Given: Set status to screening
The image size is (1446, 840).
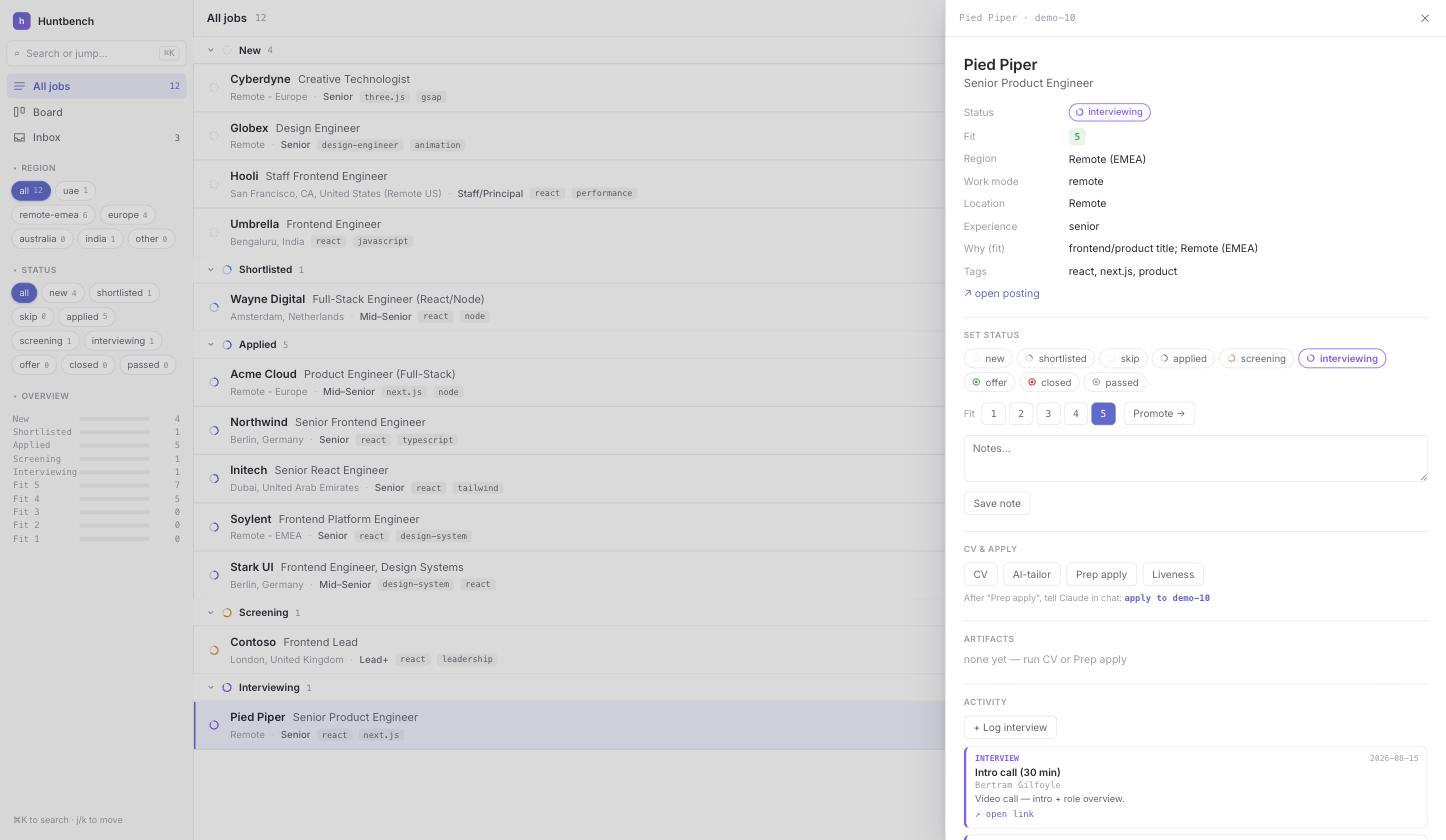Looking at the screenshot, I should (1256, 358).
